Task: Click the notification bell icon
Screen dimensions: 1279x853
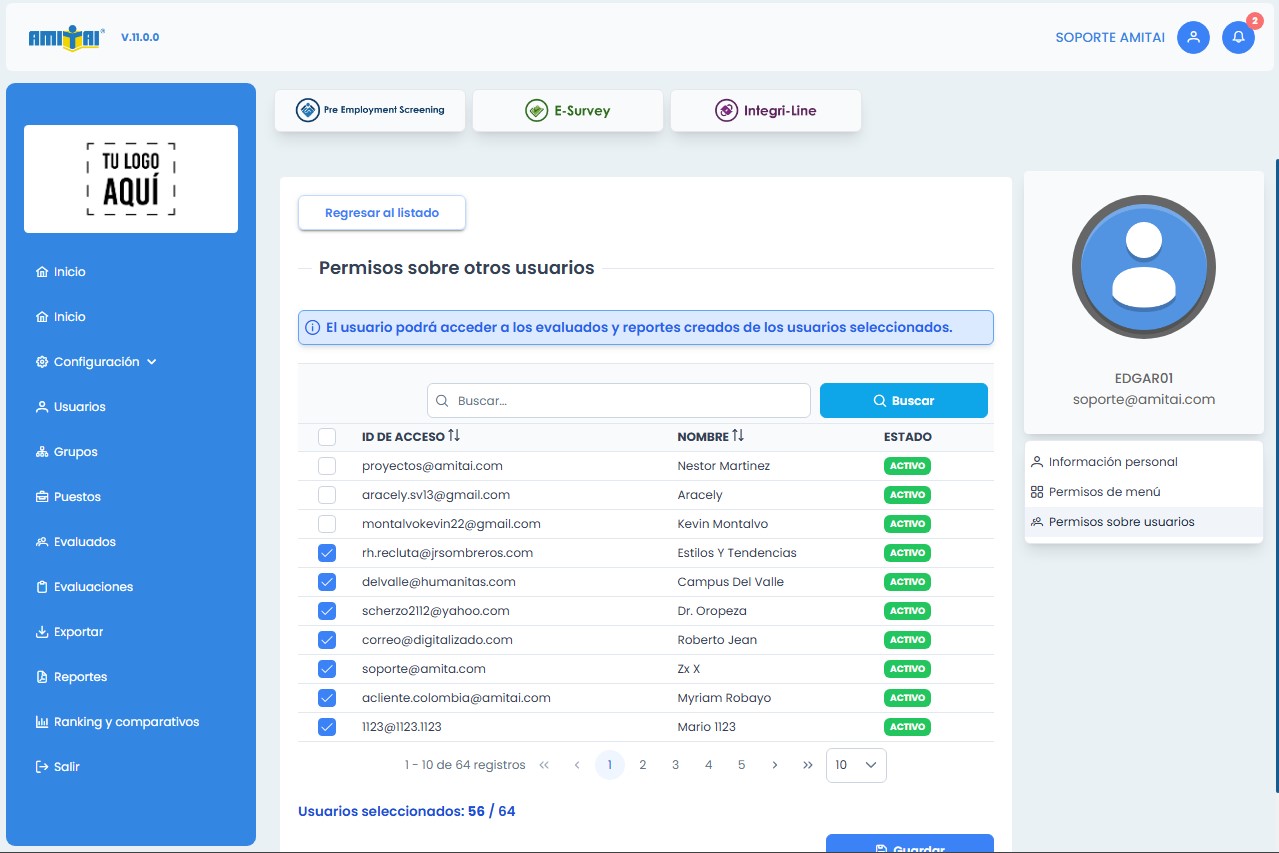Action: 1238,38
